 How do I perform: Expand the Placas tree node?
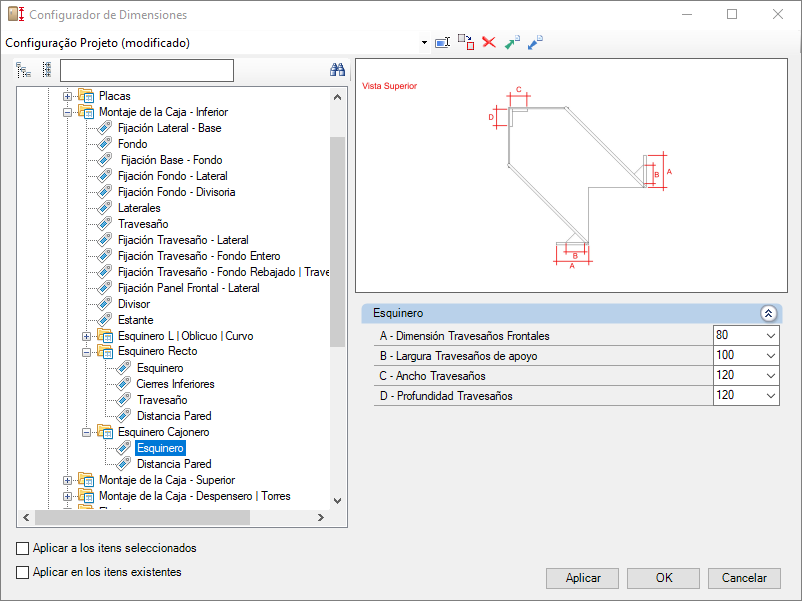coord(67,96)
